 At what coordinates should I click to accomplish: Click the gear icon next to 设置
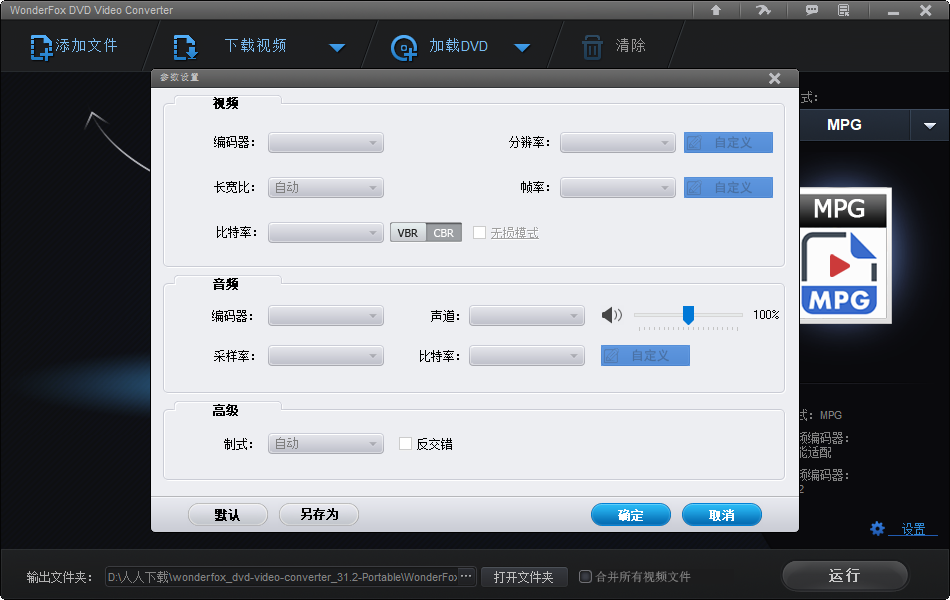[878, 528]
